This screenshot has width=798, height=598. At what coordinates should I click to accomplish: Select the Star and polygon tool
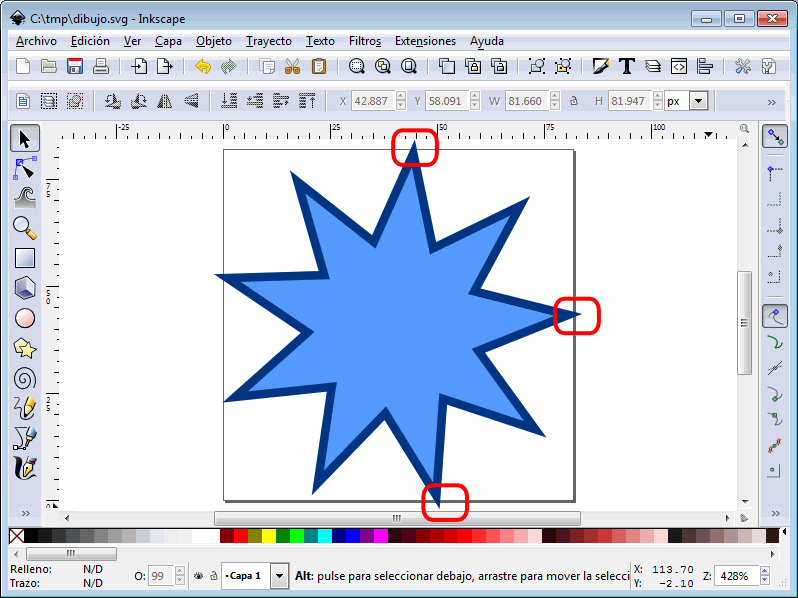pyautogui.click(x=25, y=348)
